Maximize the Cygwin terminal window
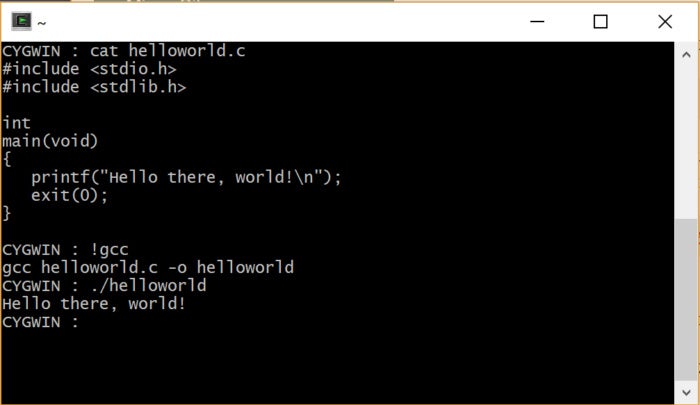Screen dimensions: 700x405 pos(600,21)
